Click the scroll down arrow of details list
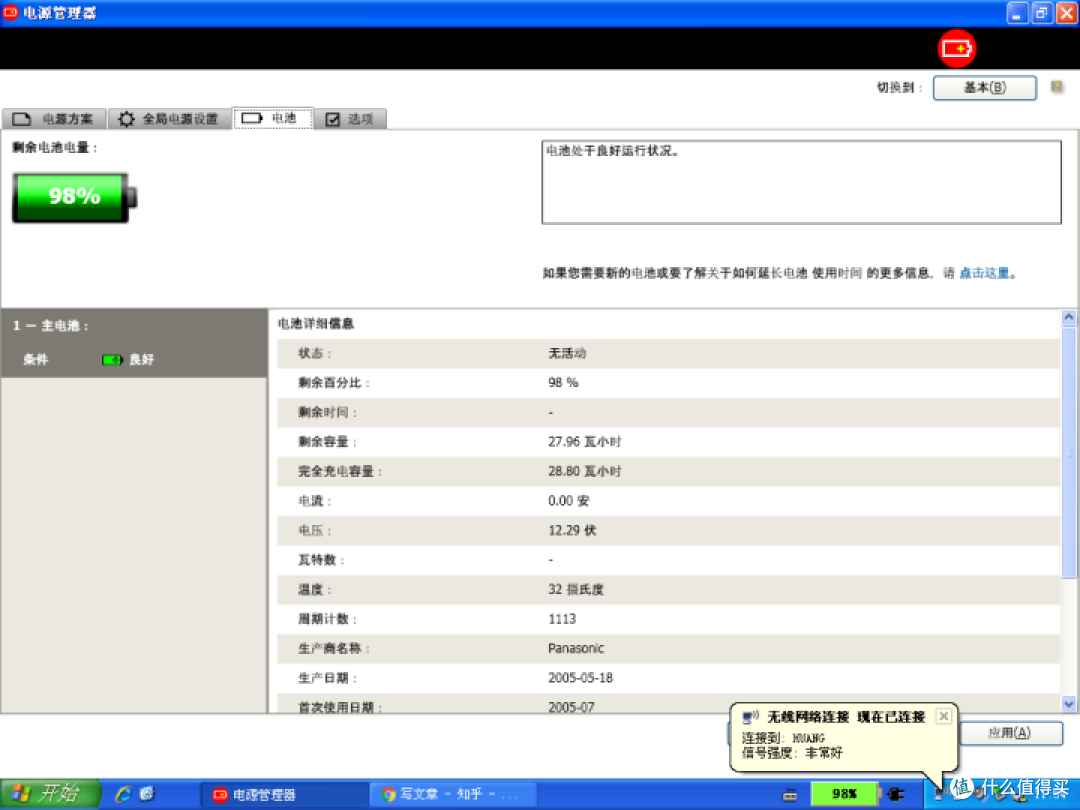This screenshot has height=810, width=1080. tap(1069, 704)
